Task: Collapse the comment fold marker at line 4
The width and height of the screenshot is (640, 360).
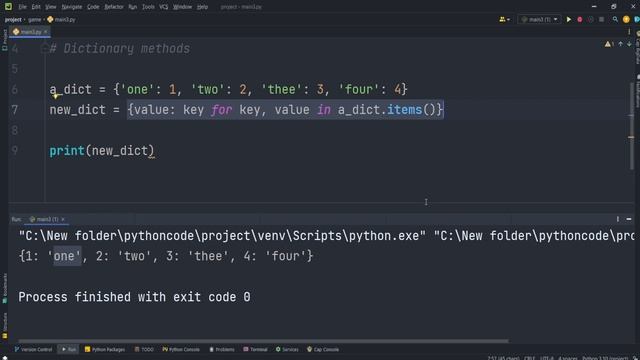Action: pyautogui.click(x=45, y=49)
